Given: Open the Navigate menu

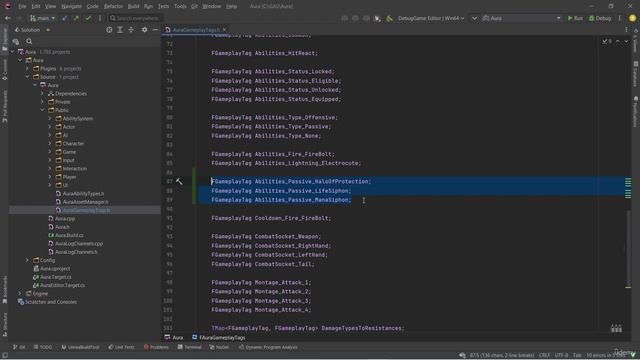Looking at the screenshot, I should tap(71, 7).
